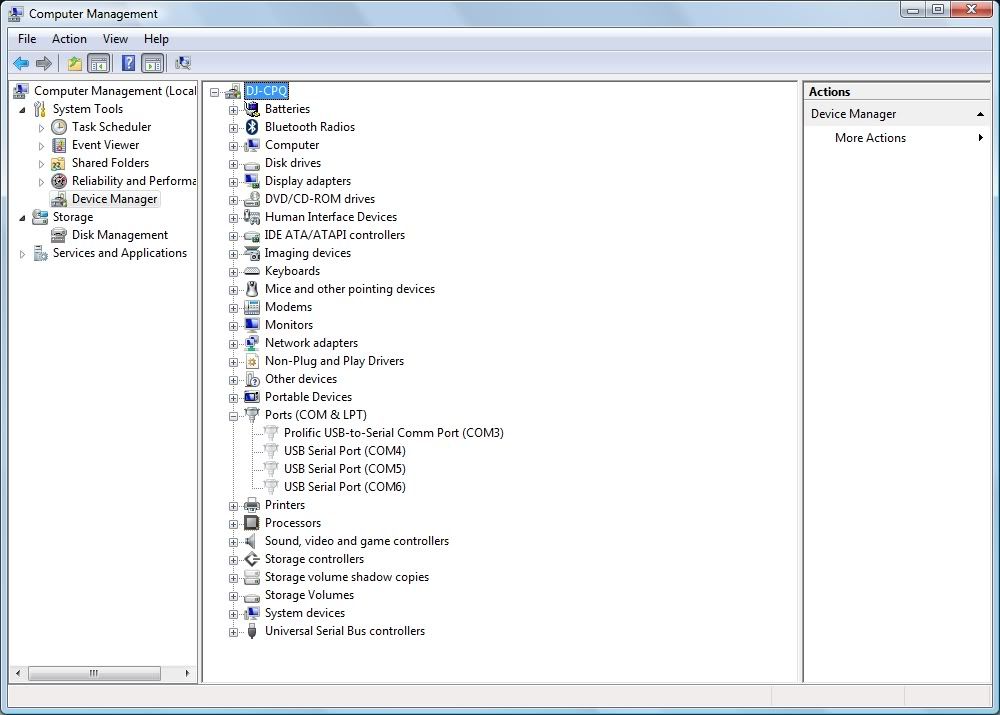Collapse the Device Manager actions section

tap(980, 114)
